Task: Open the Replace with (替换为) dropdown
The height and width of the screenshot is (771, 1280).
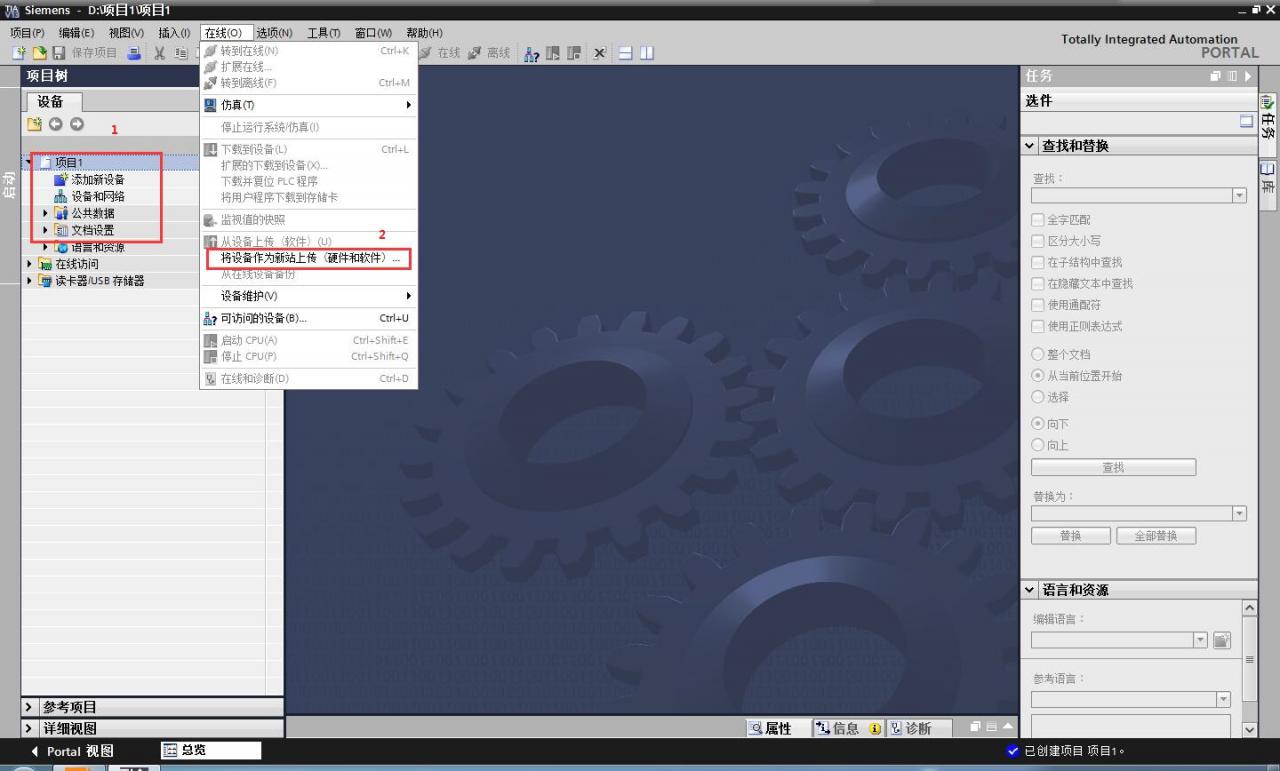Action: [1240, 513]
